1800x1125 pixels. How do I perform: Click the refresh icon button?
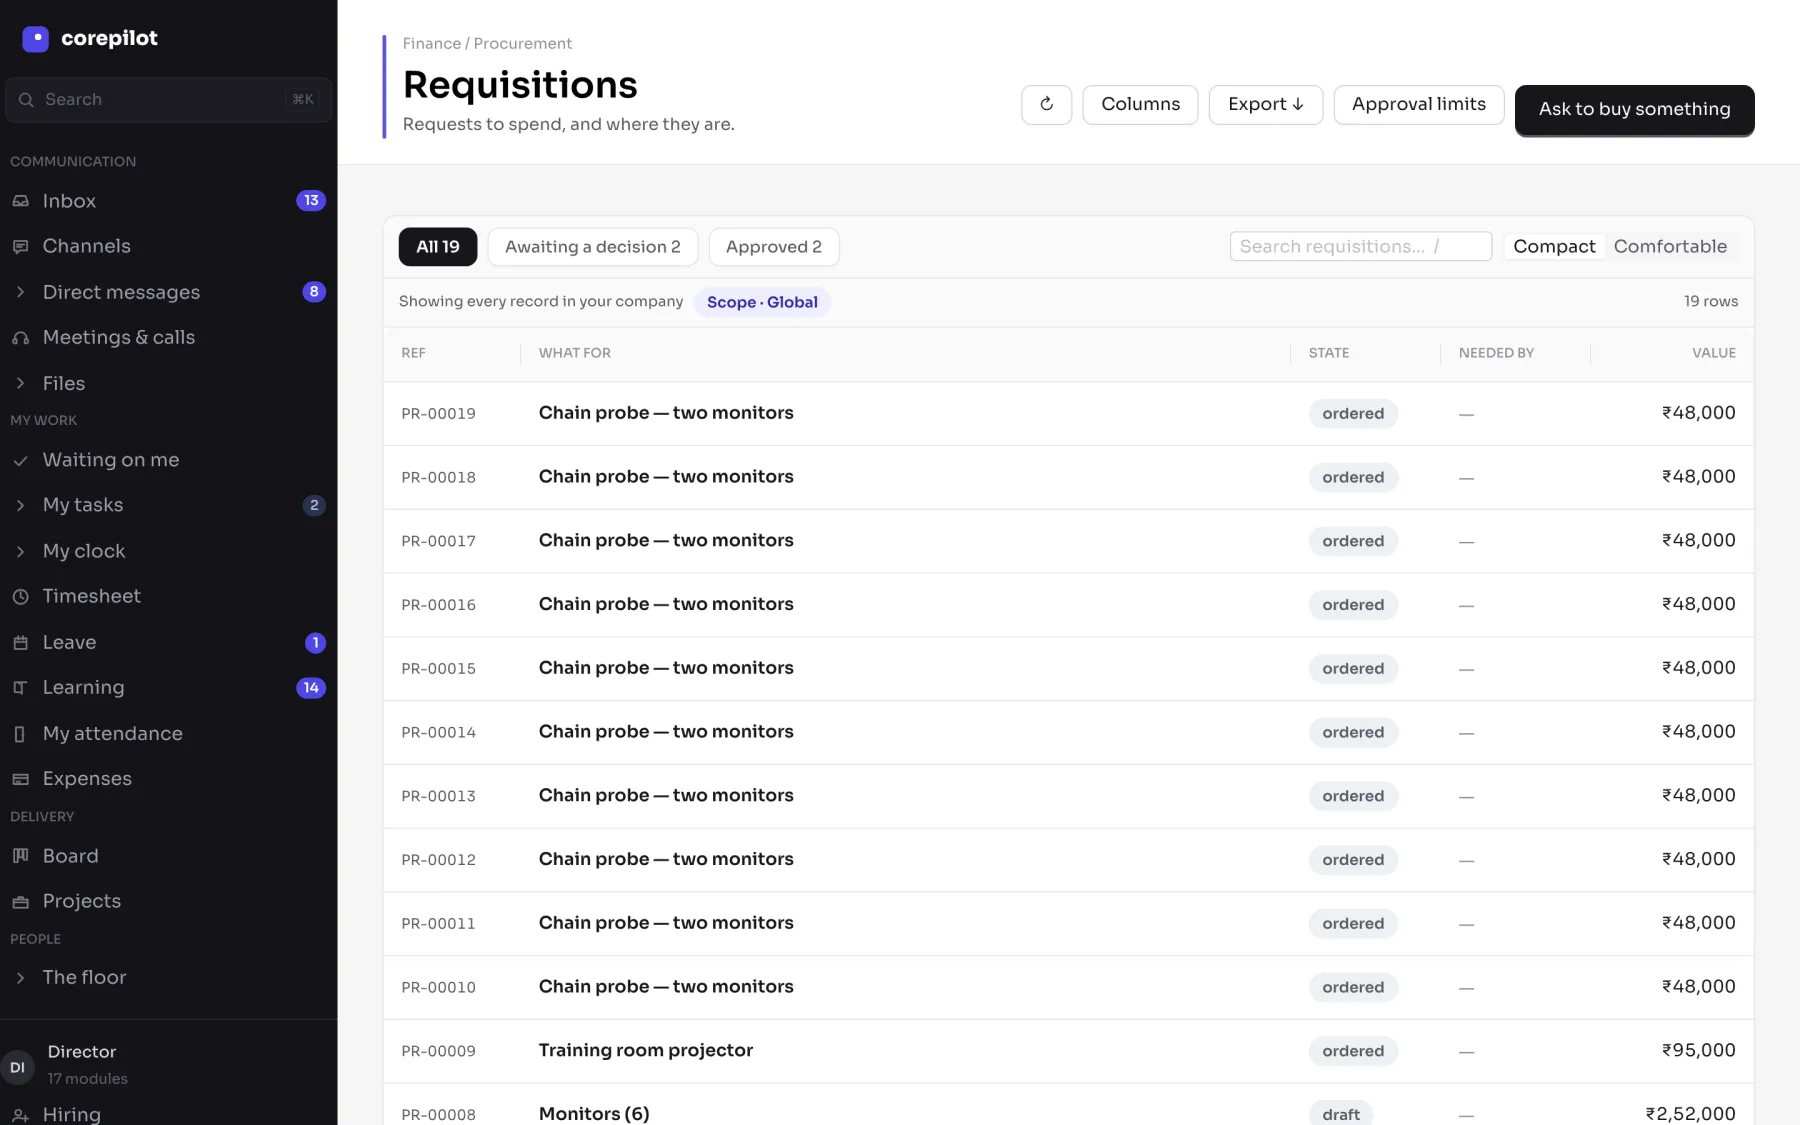pyautogui.click(x=1046, y=104)
